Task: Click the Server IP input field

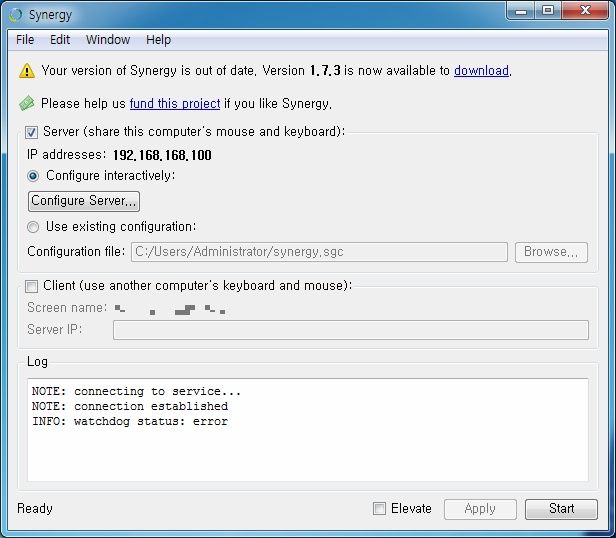Action: coord(351,330)
